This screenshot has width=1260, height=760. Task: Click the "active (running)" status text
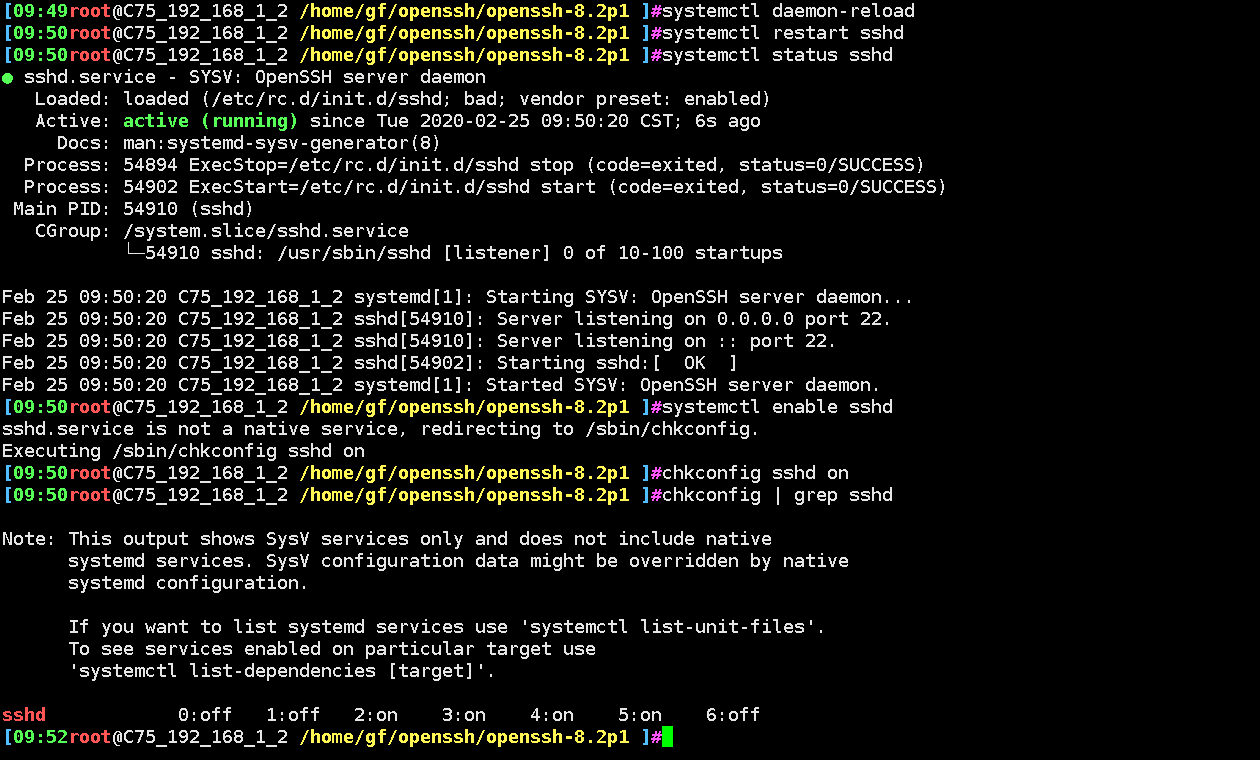[x=211, y=121]
